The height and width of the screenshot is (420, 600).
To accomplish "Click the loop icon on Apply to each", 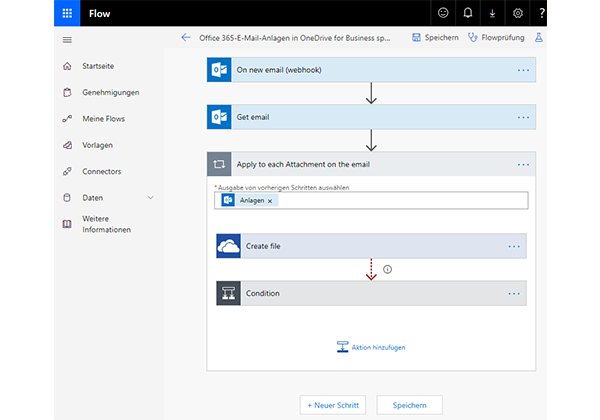I will coord(219,164).
